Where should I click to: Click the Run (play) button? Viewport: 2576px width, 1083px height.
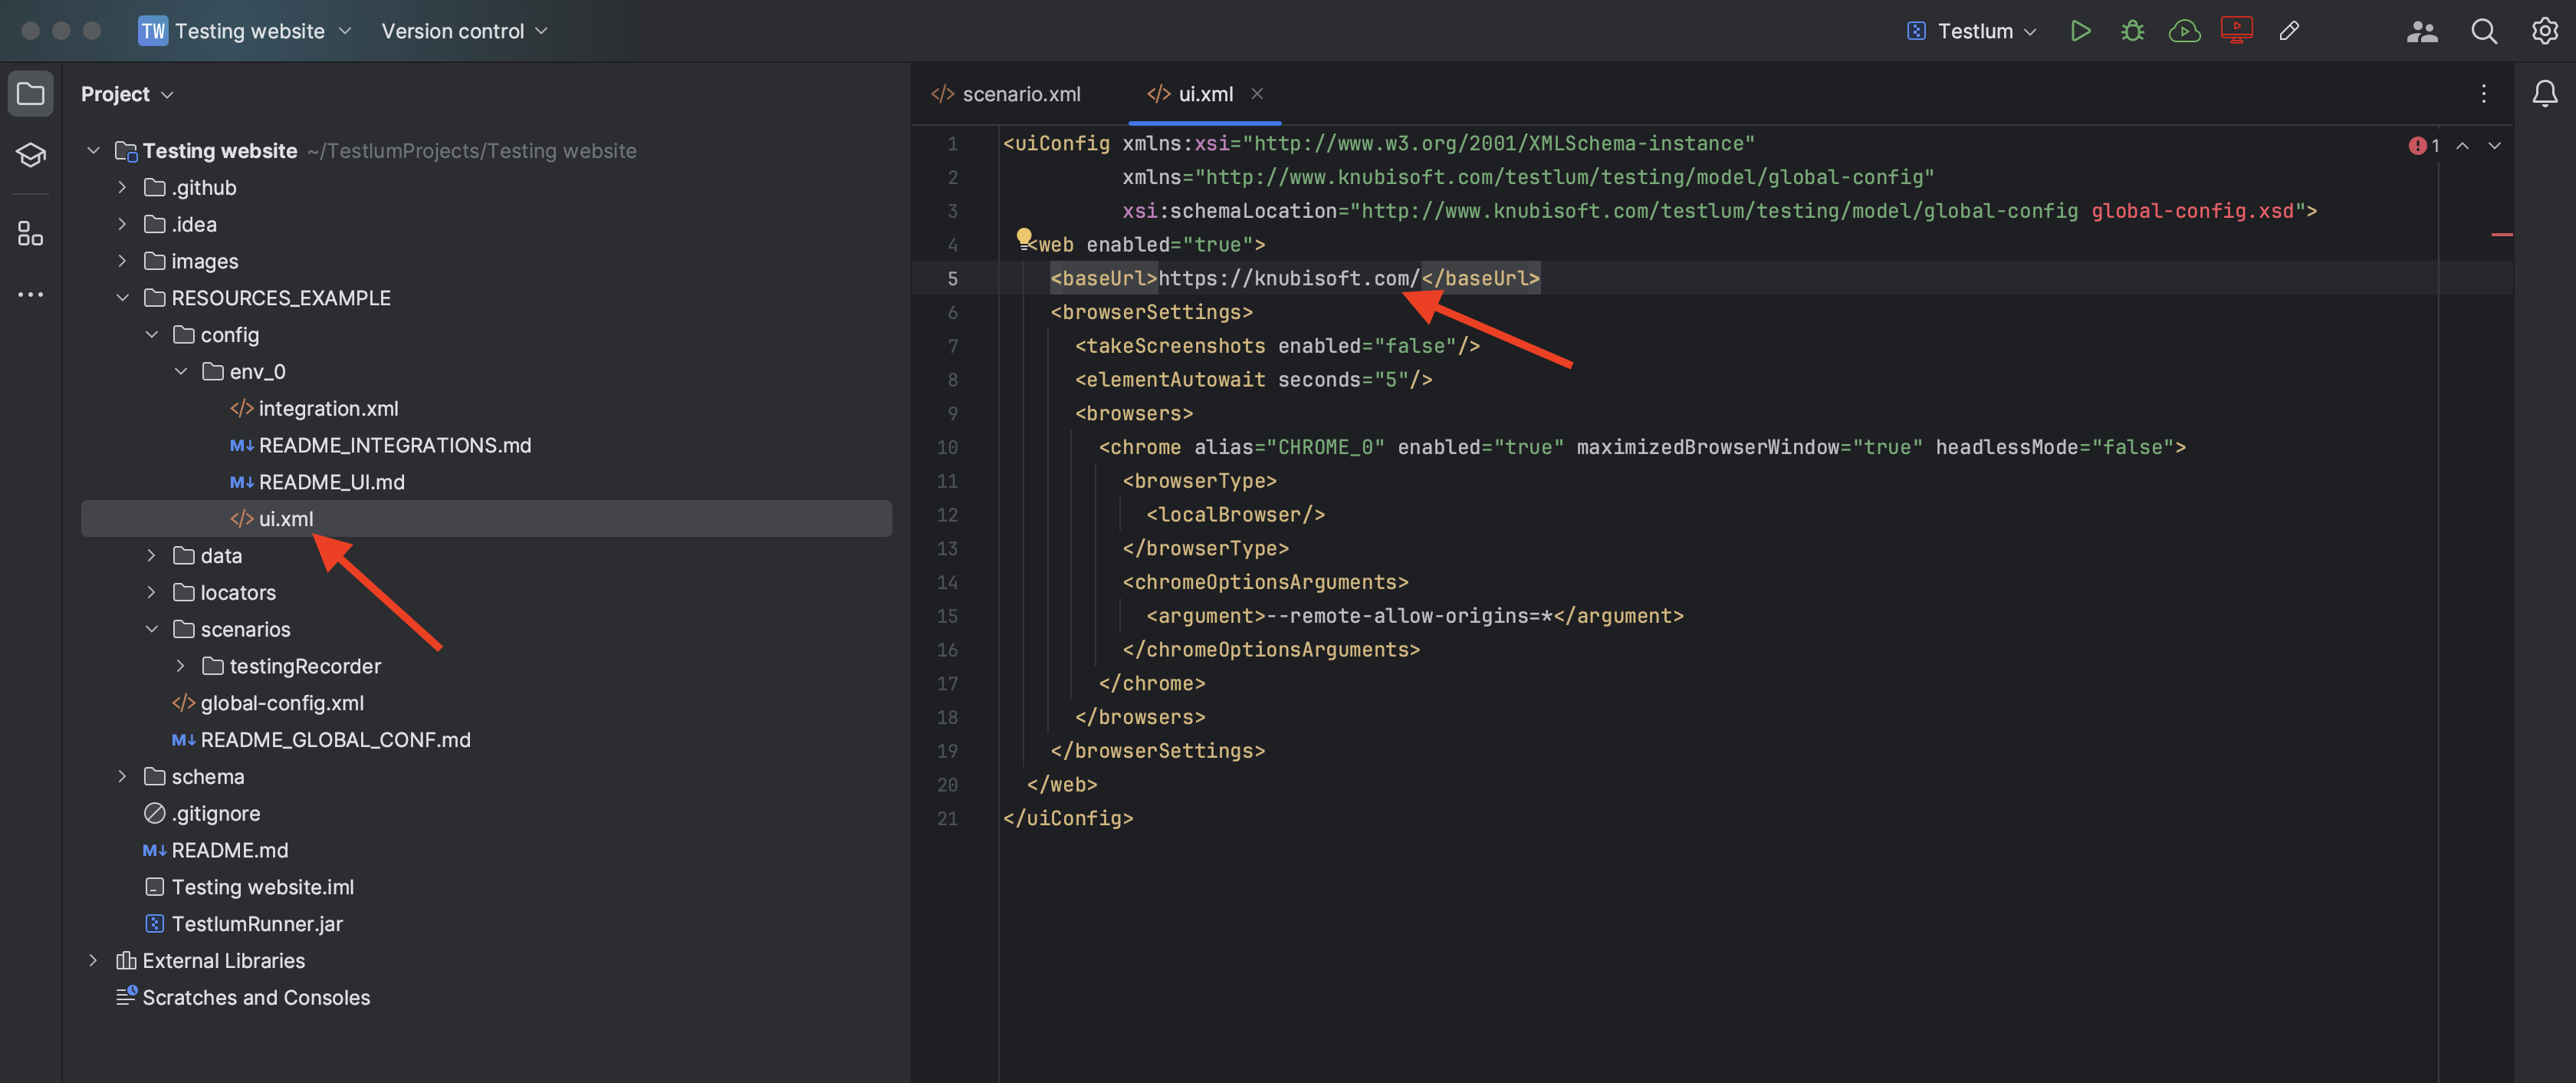[x=2080, y=31]
